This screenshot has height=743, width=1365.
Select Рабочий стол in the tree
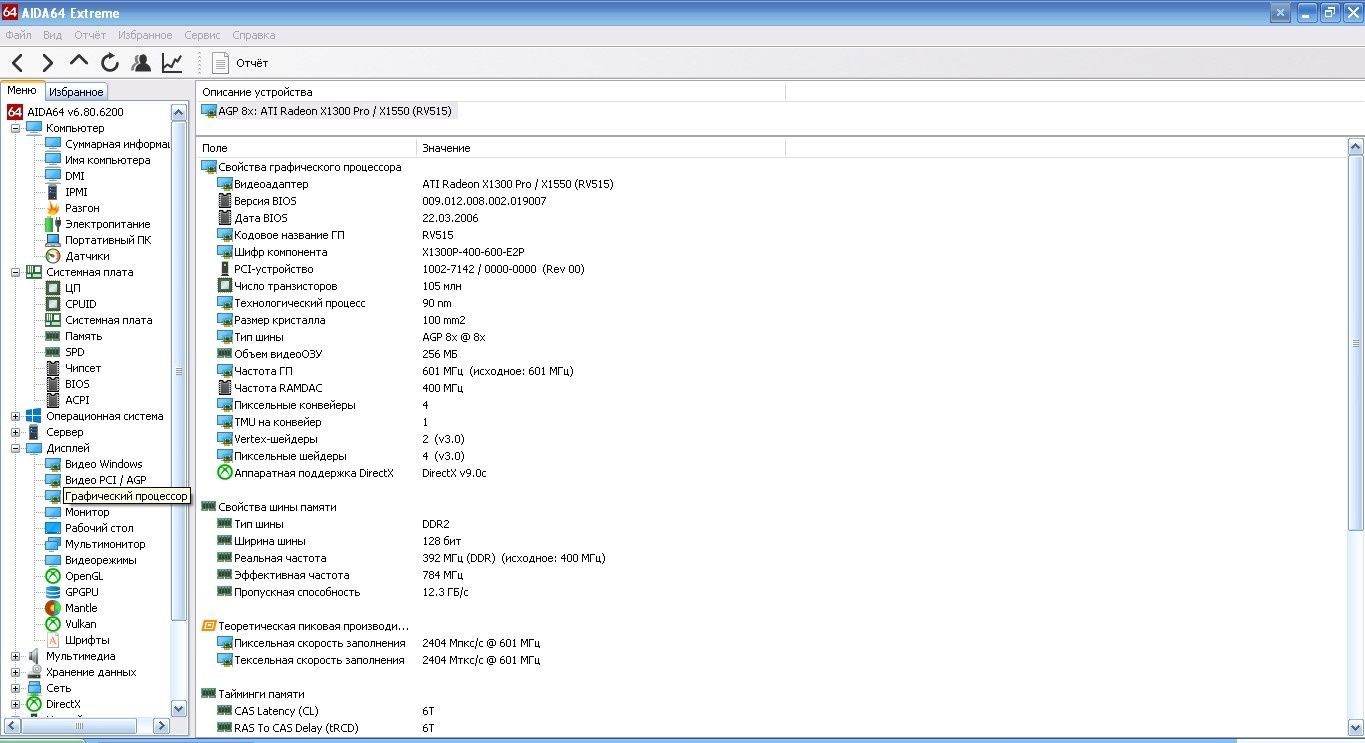(x=99, y=528)
